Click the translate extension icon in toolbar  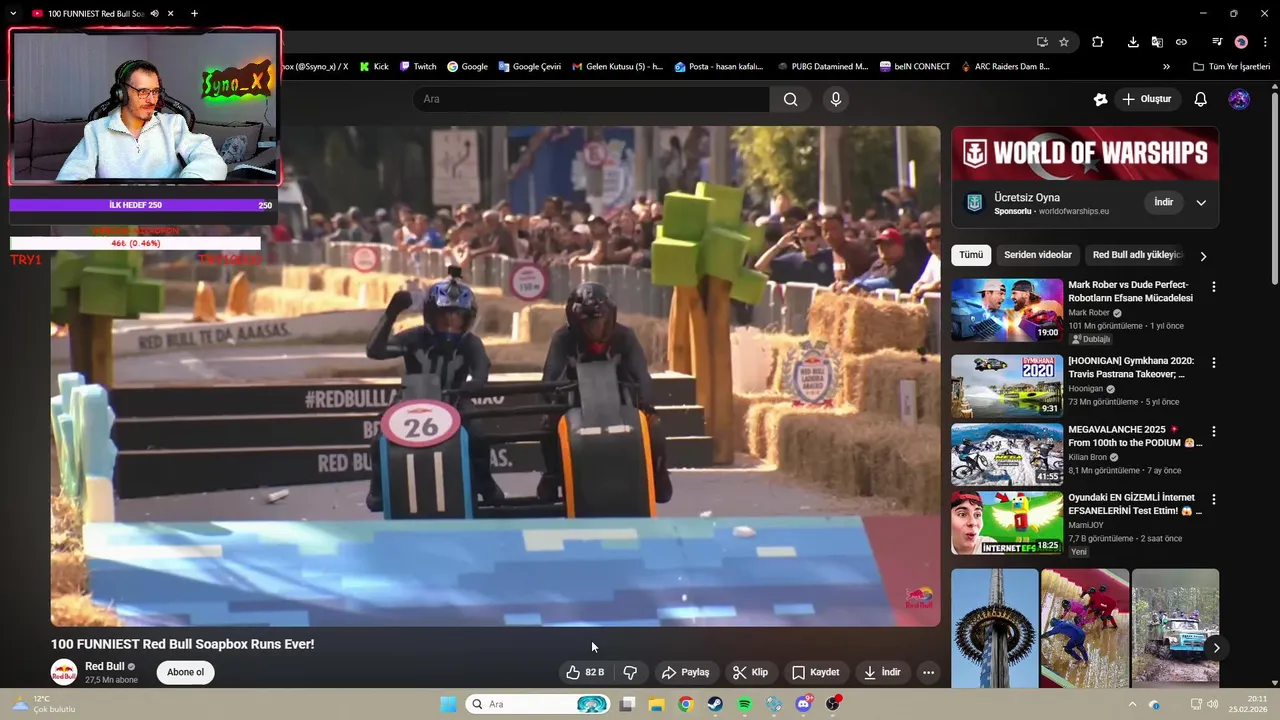click(x=1157, y=42)
